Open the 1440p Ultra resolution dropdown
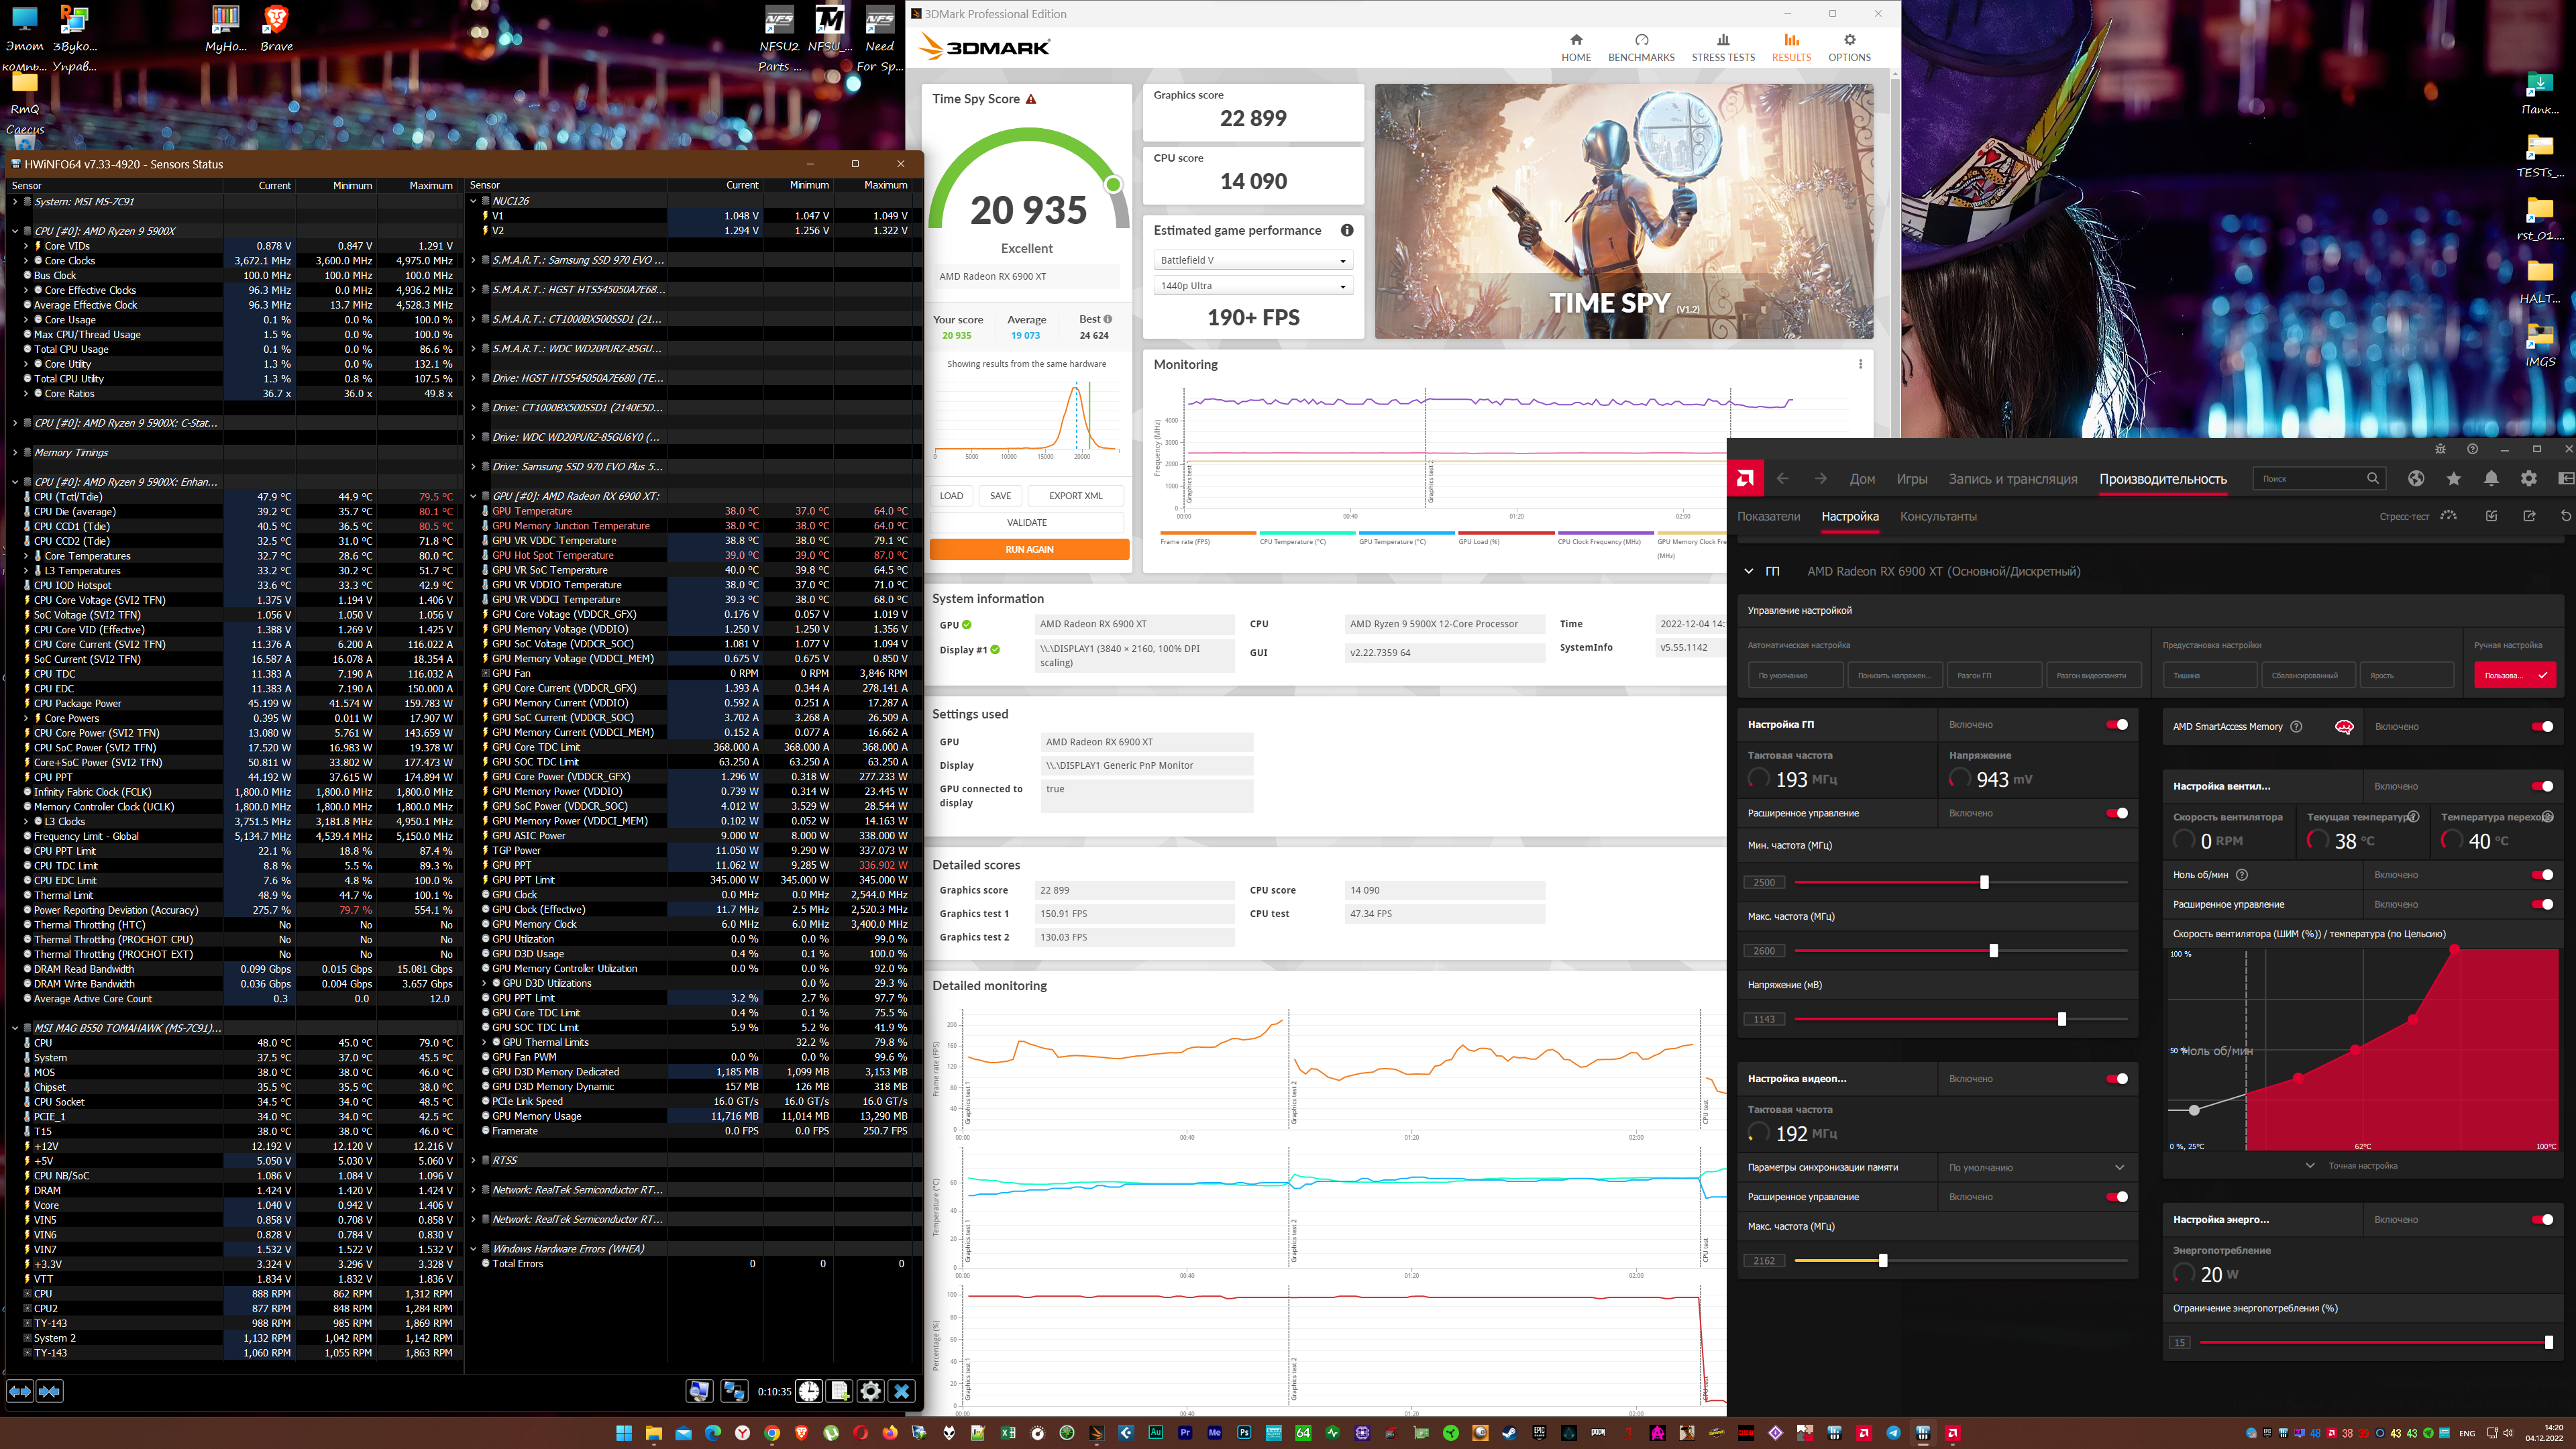The width and height of the screenshot is (2576, 1449). point(1253,286)
